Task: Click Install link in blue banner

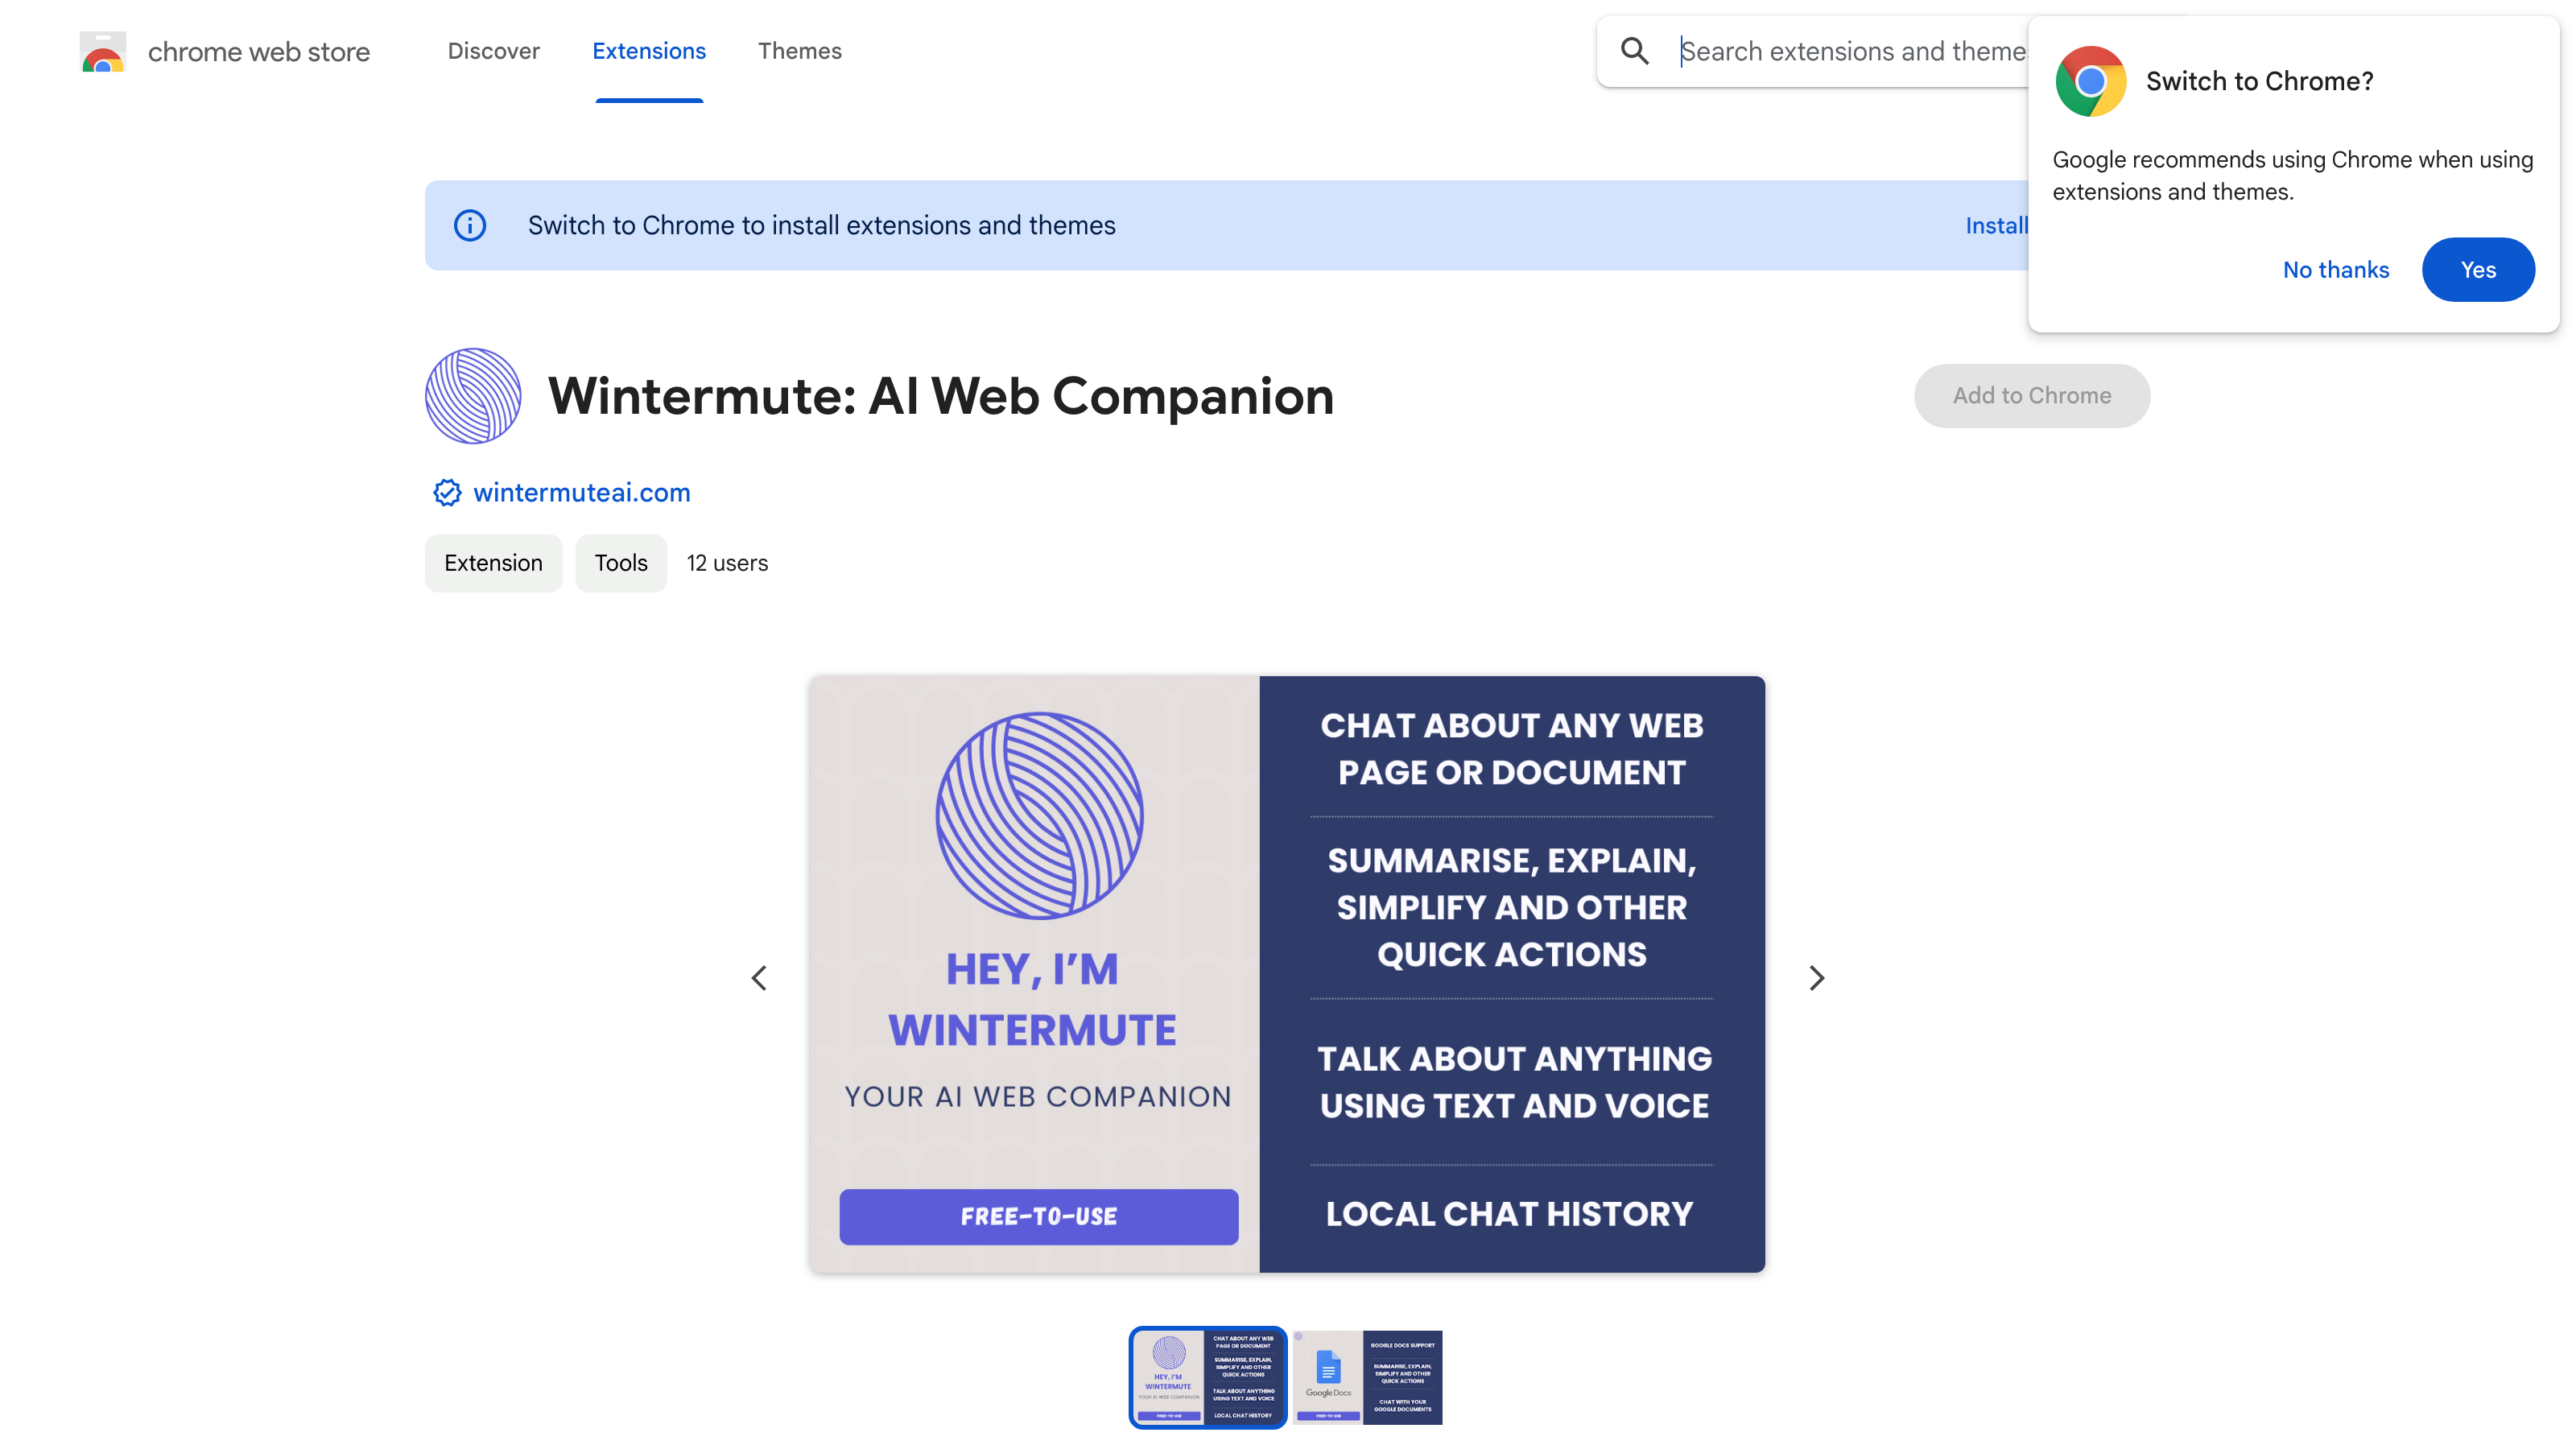Action: tap(1996, 225)
